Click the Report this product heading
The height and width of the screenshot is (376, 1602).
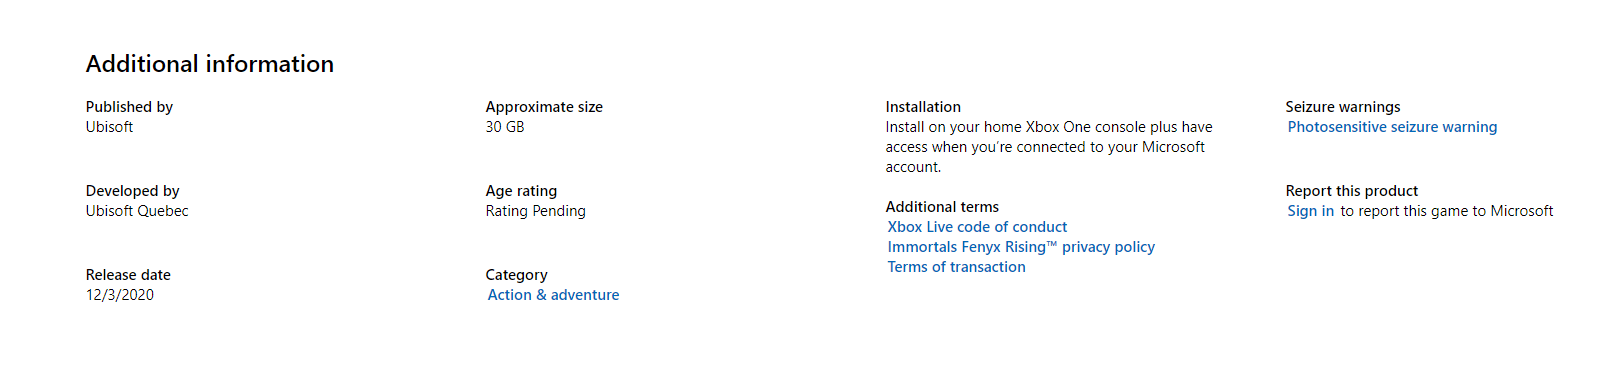1352,191
